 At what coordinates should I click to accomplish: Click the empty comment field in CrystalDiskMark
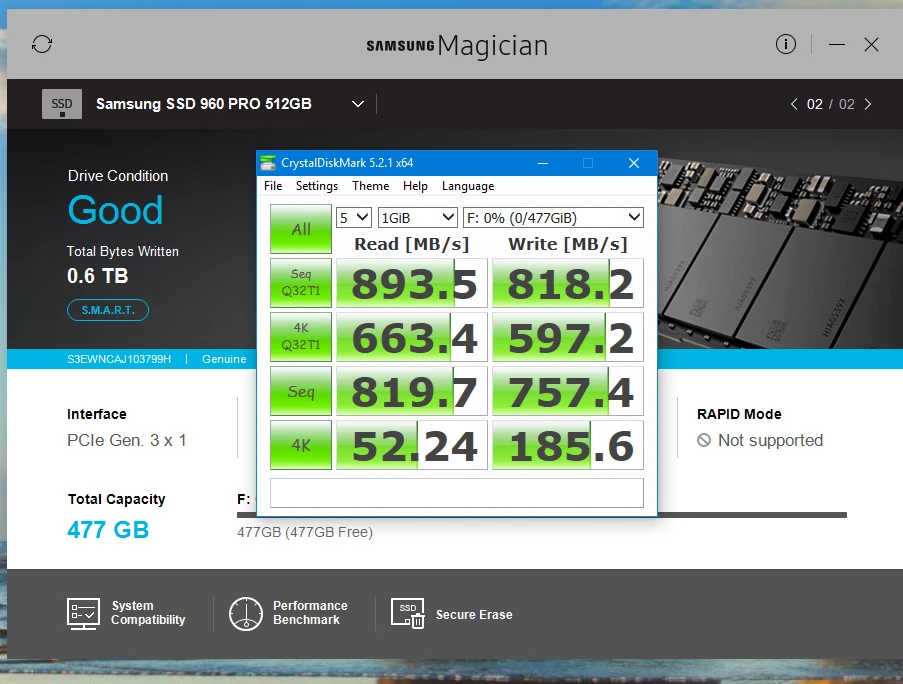[x=457, y=493]
